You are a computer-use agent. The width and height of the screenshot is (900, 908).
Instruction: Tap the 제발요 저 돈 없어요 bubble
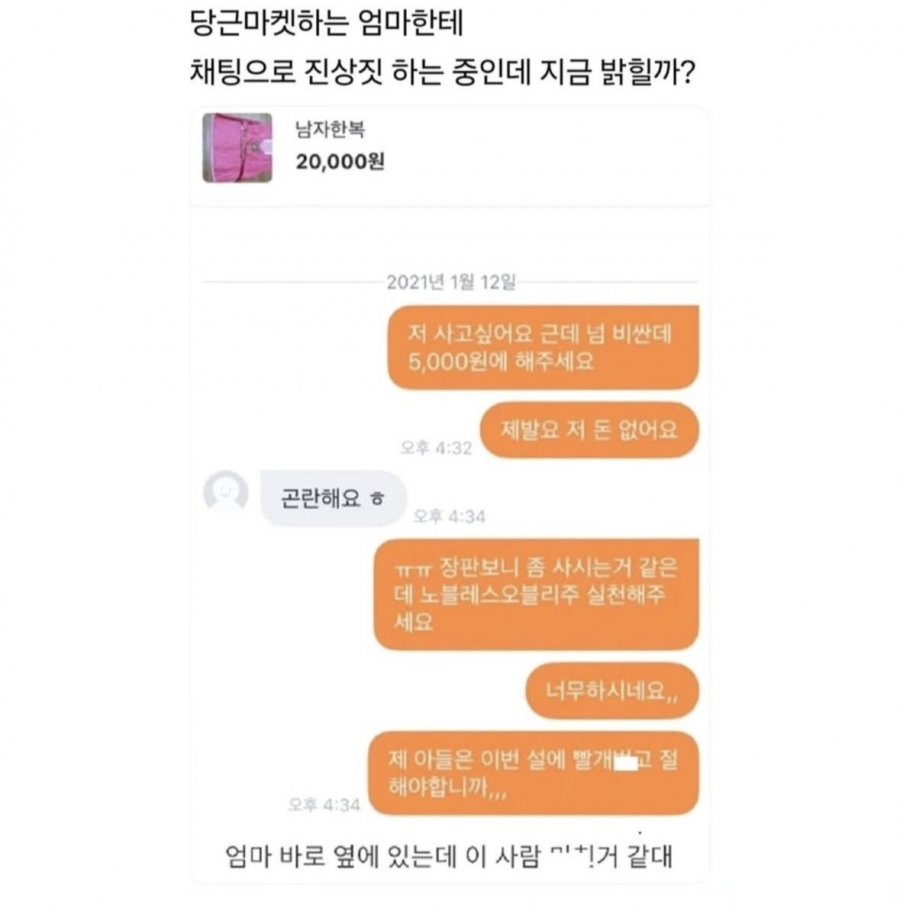589,430
